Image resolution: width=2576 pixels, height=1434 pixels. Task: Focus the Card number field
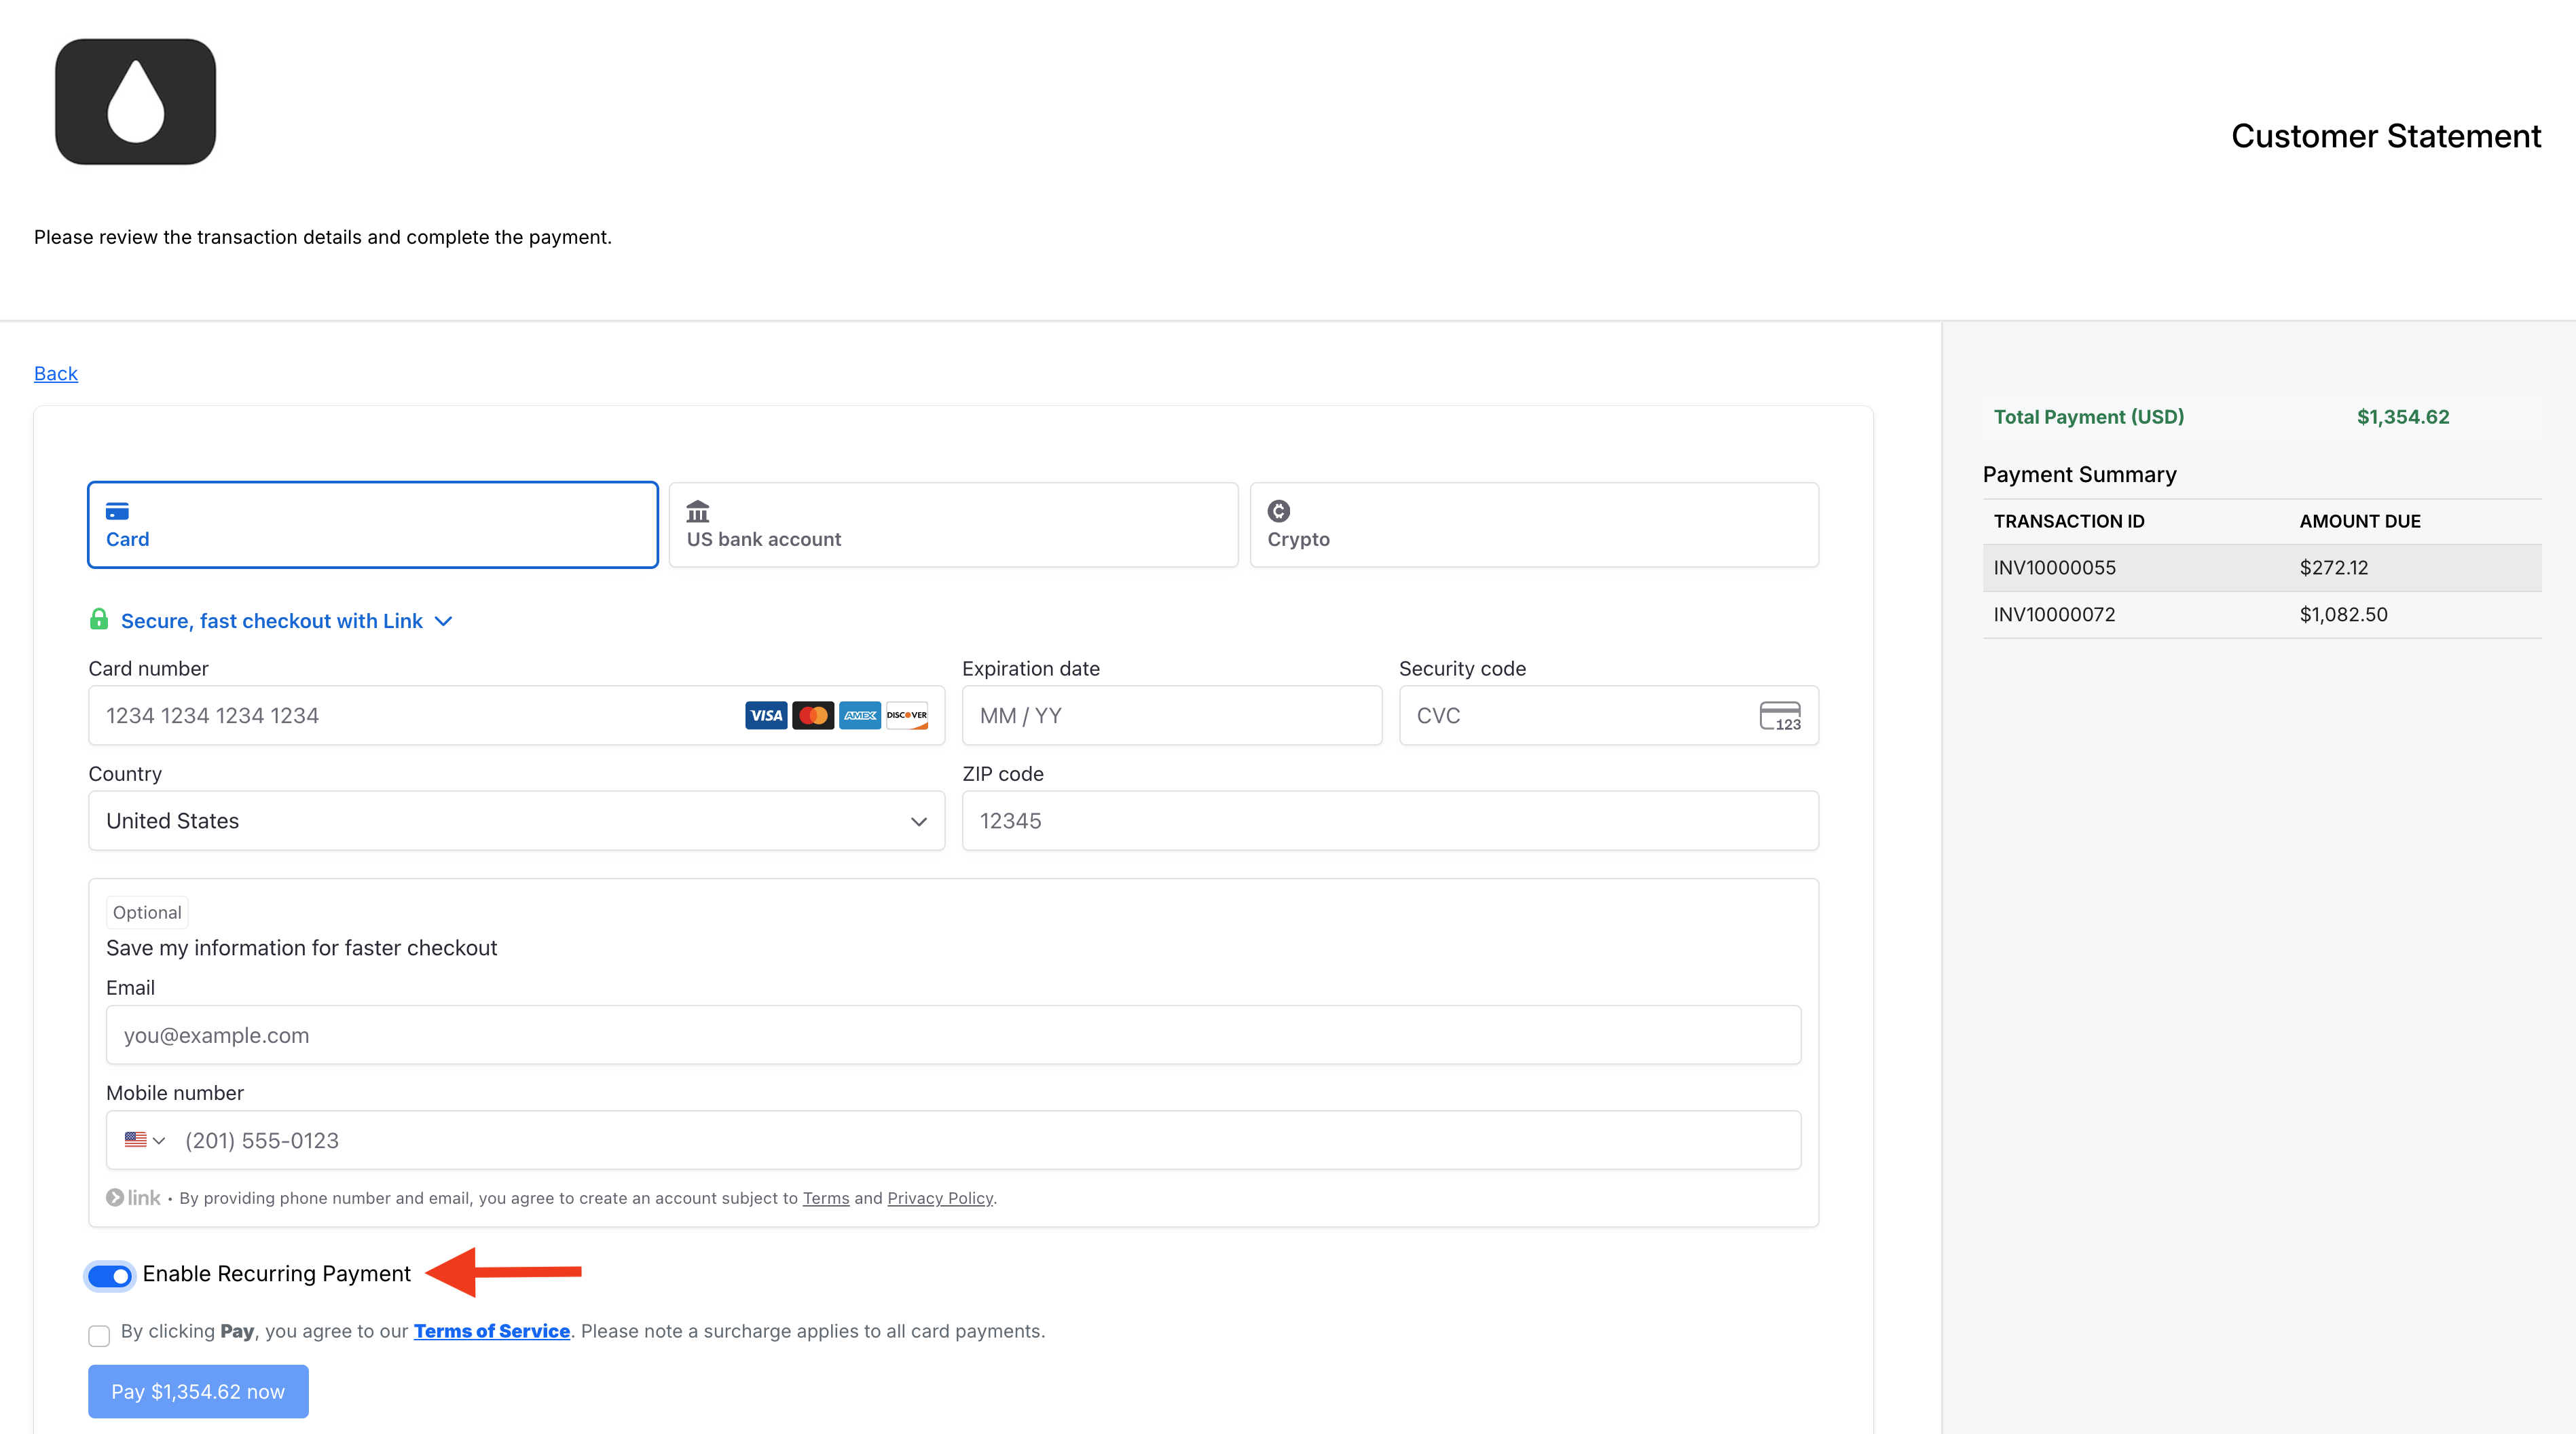(x=516, y=715)
